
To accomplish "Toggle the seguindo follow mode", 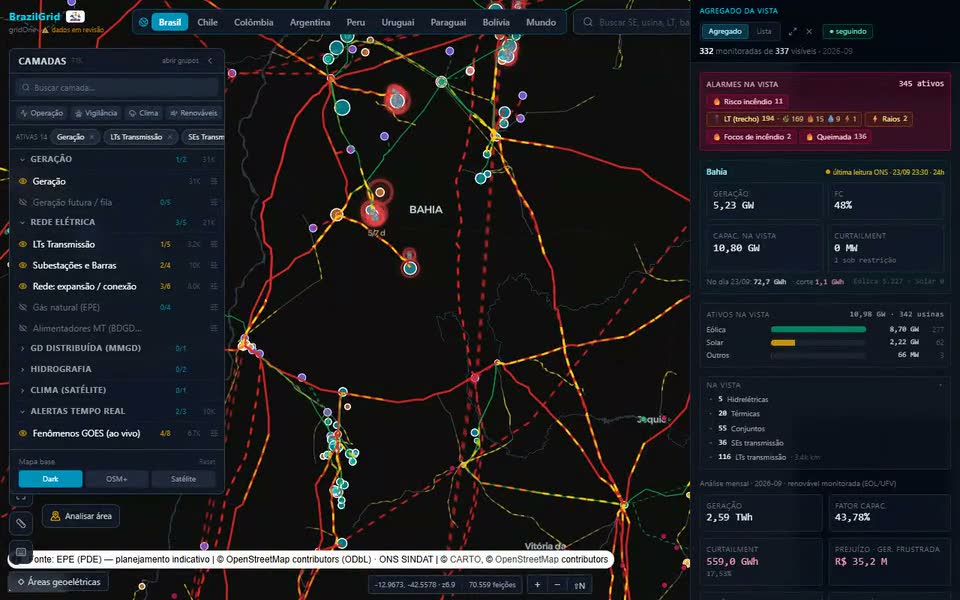I will [x=847, y=31].
